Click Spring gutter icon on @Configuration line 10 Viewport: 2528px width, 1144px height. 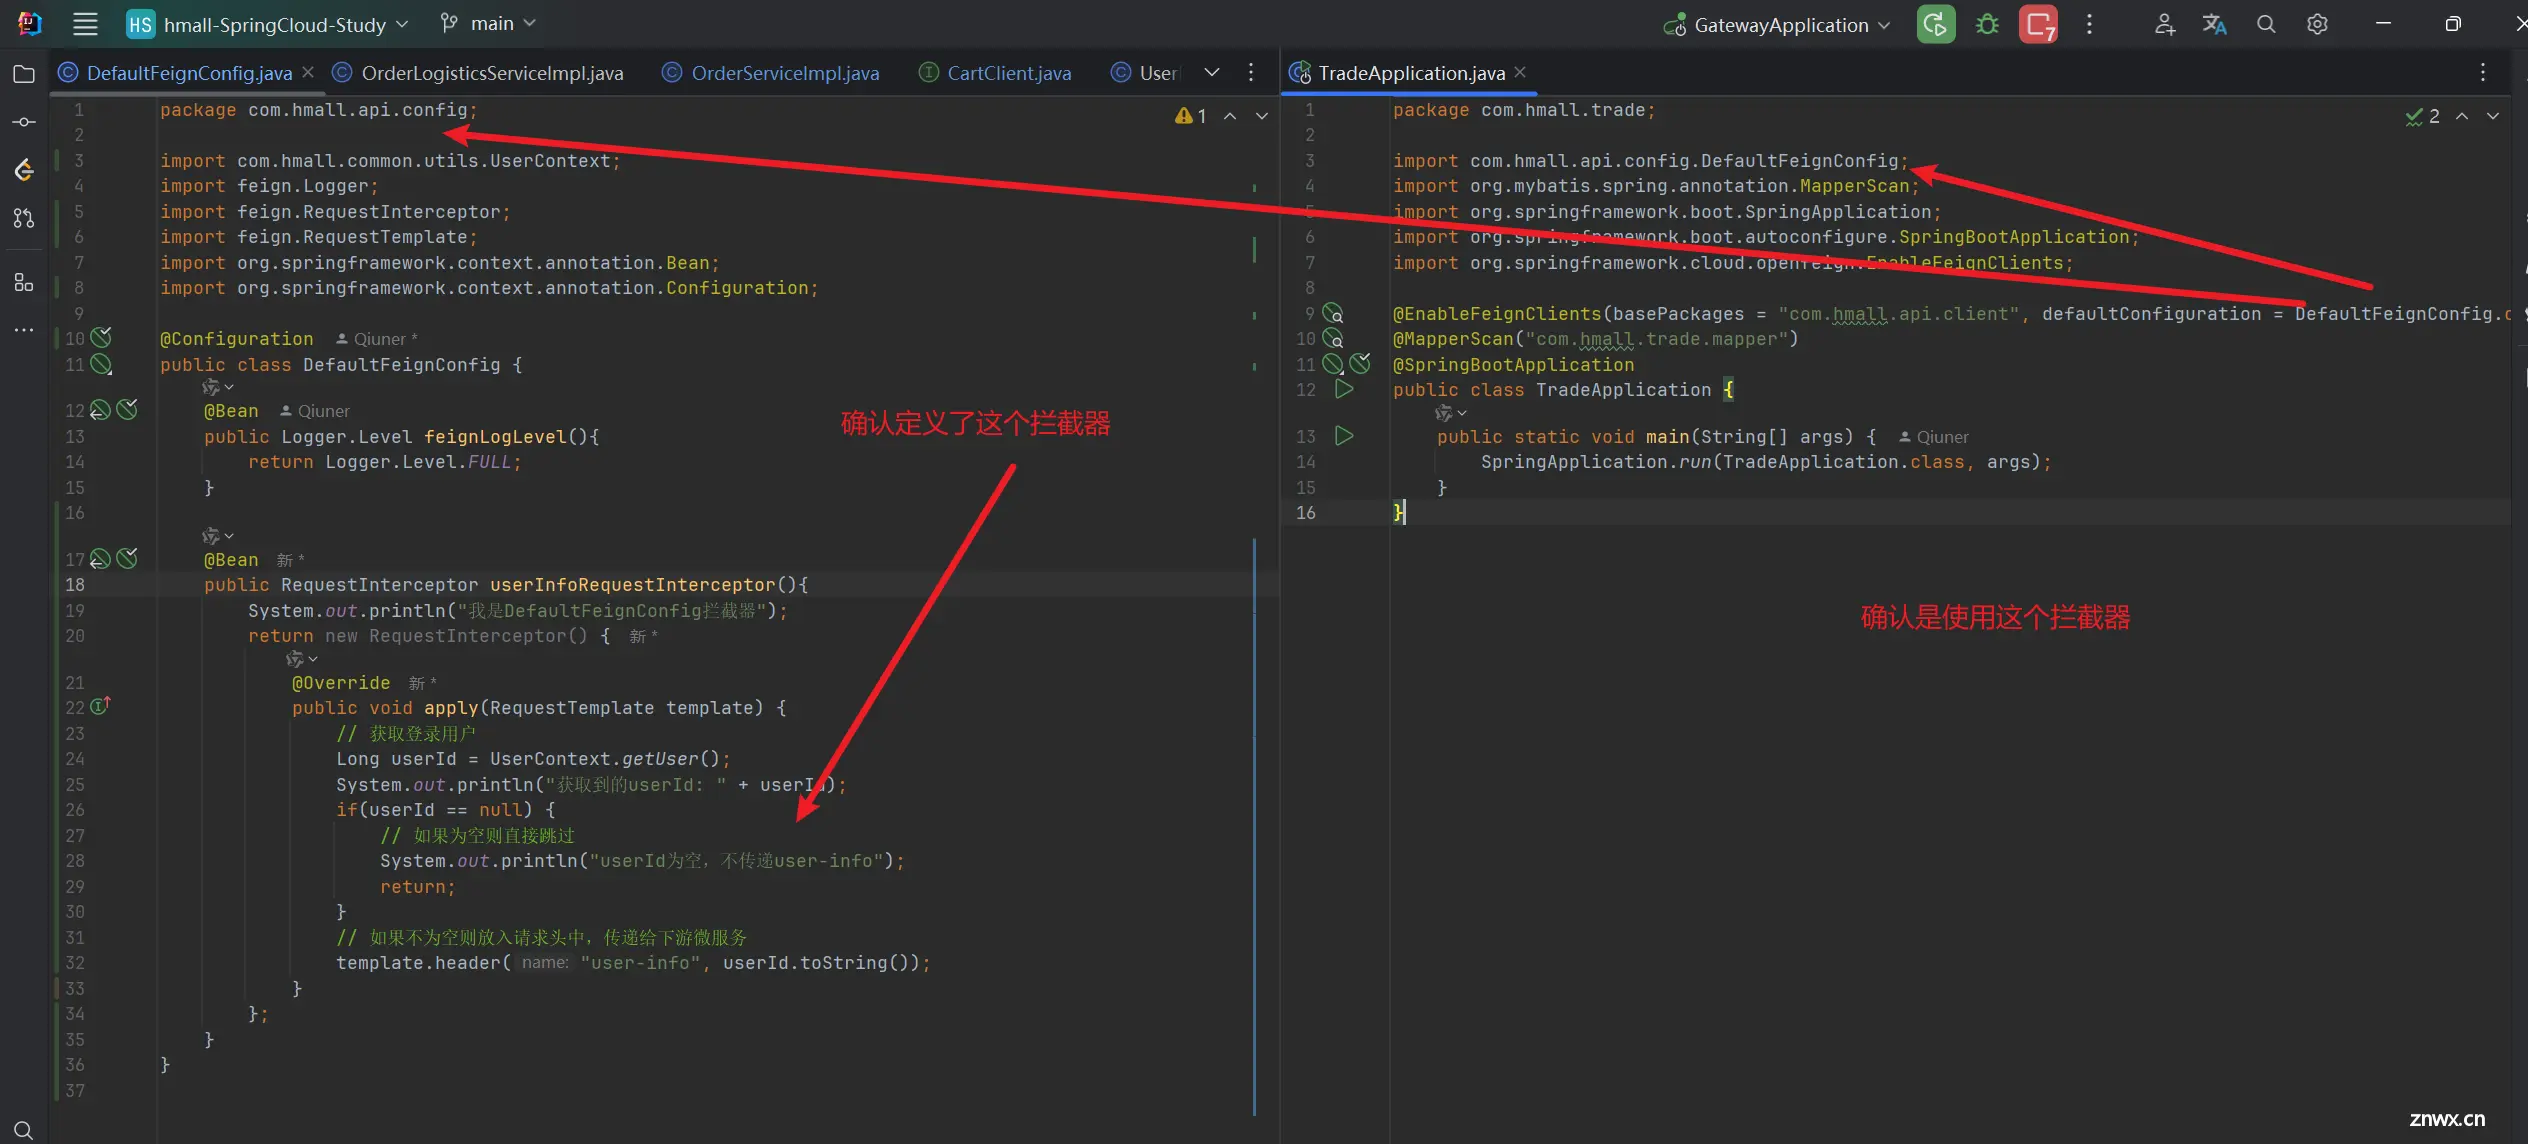(x=101, y=337)
